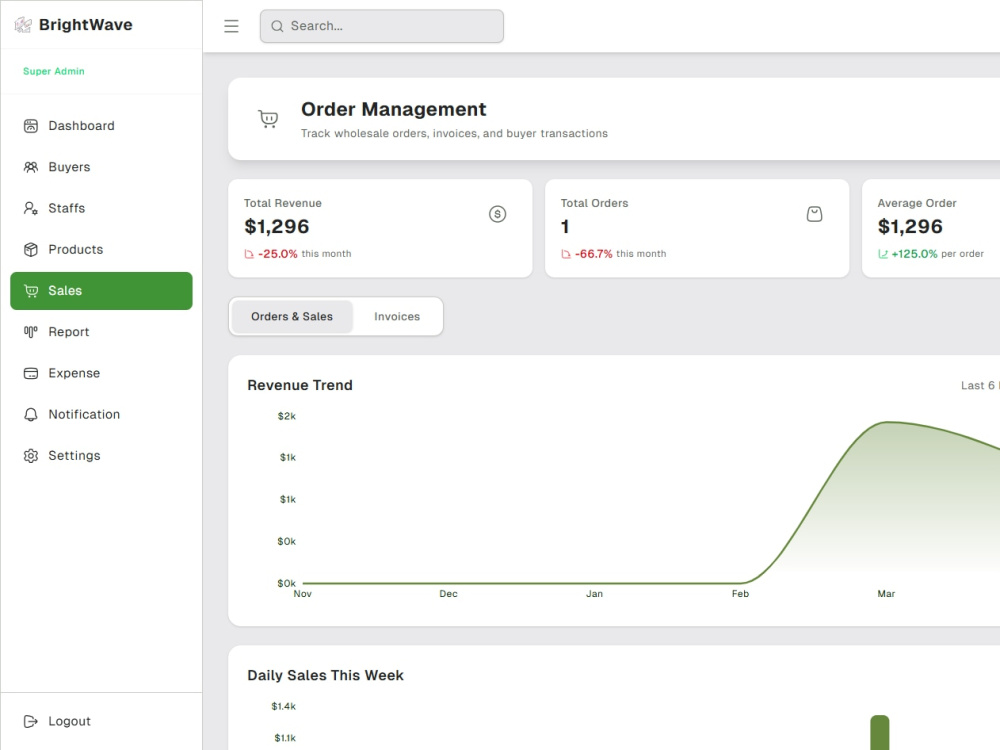Toggle the hamburger menu icon
This screenshot has width=1000, height=750.
(231, 26)
